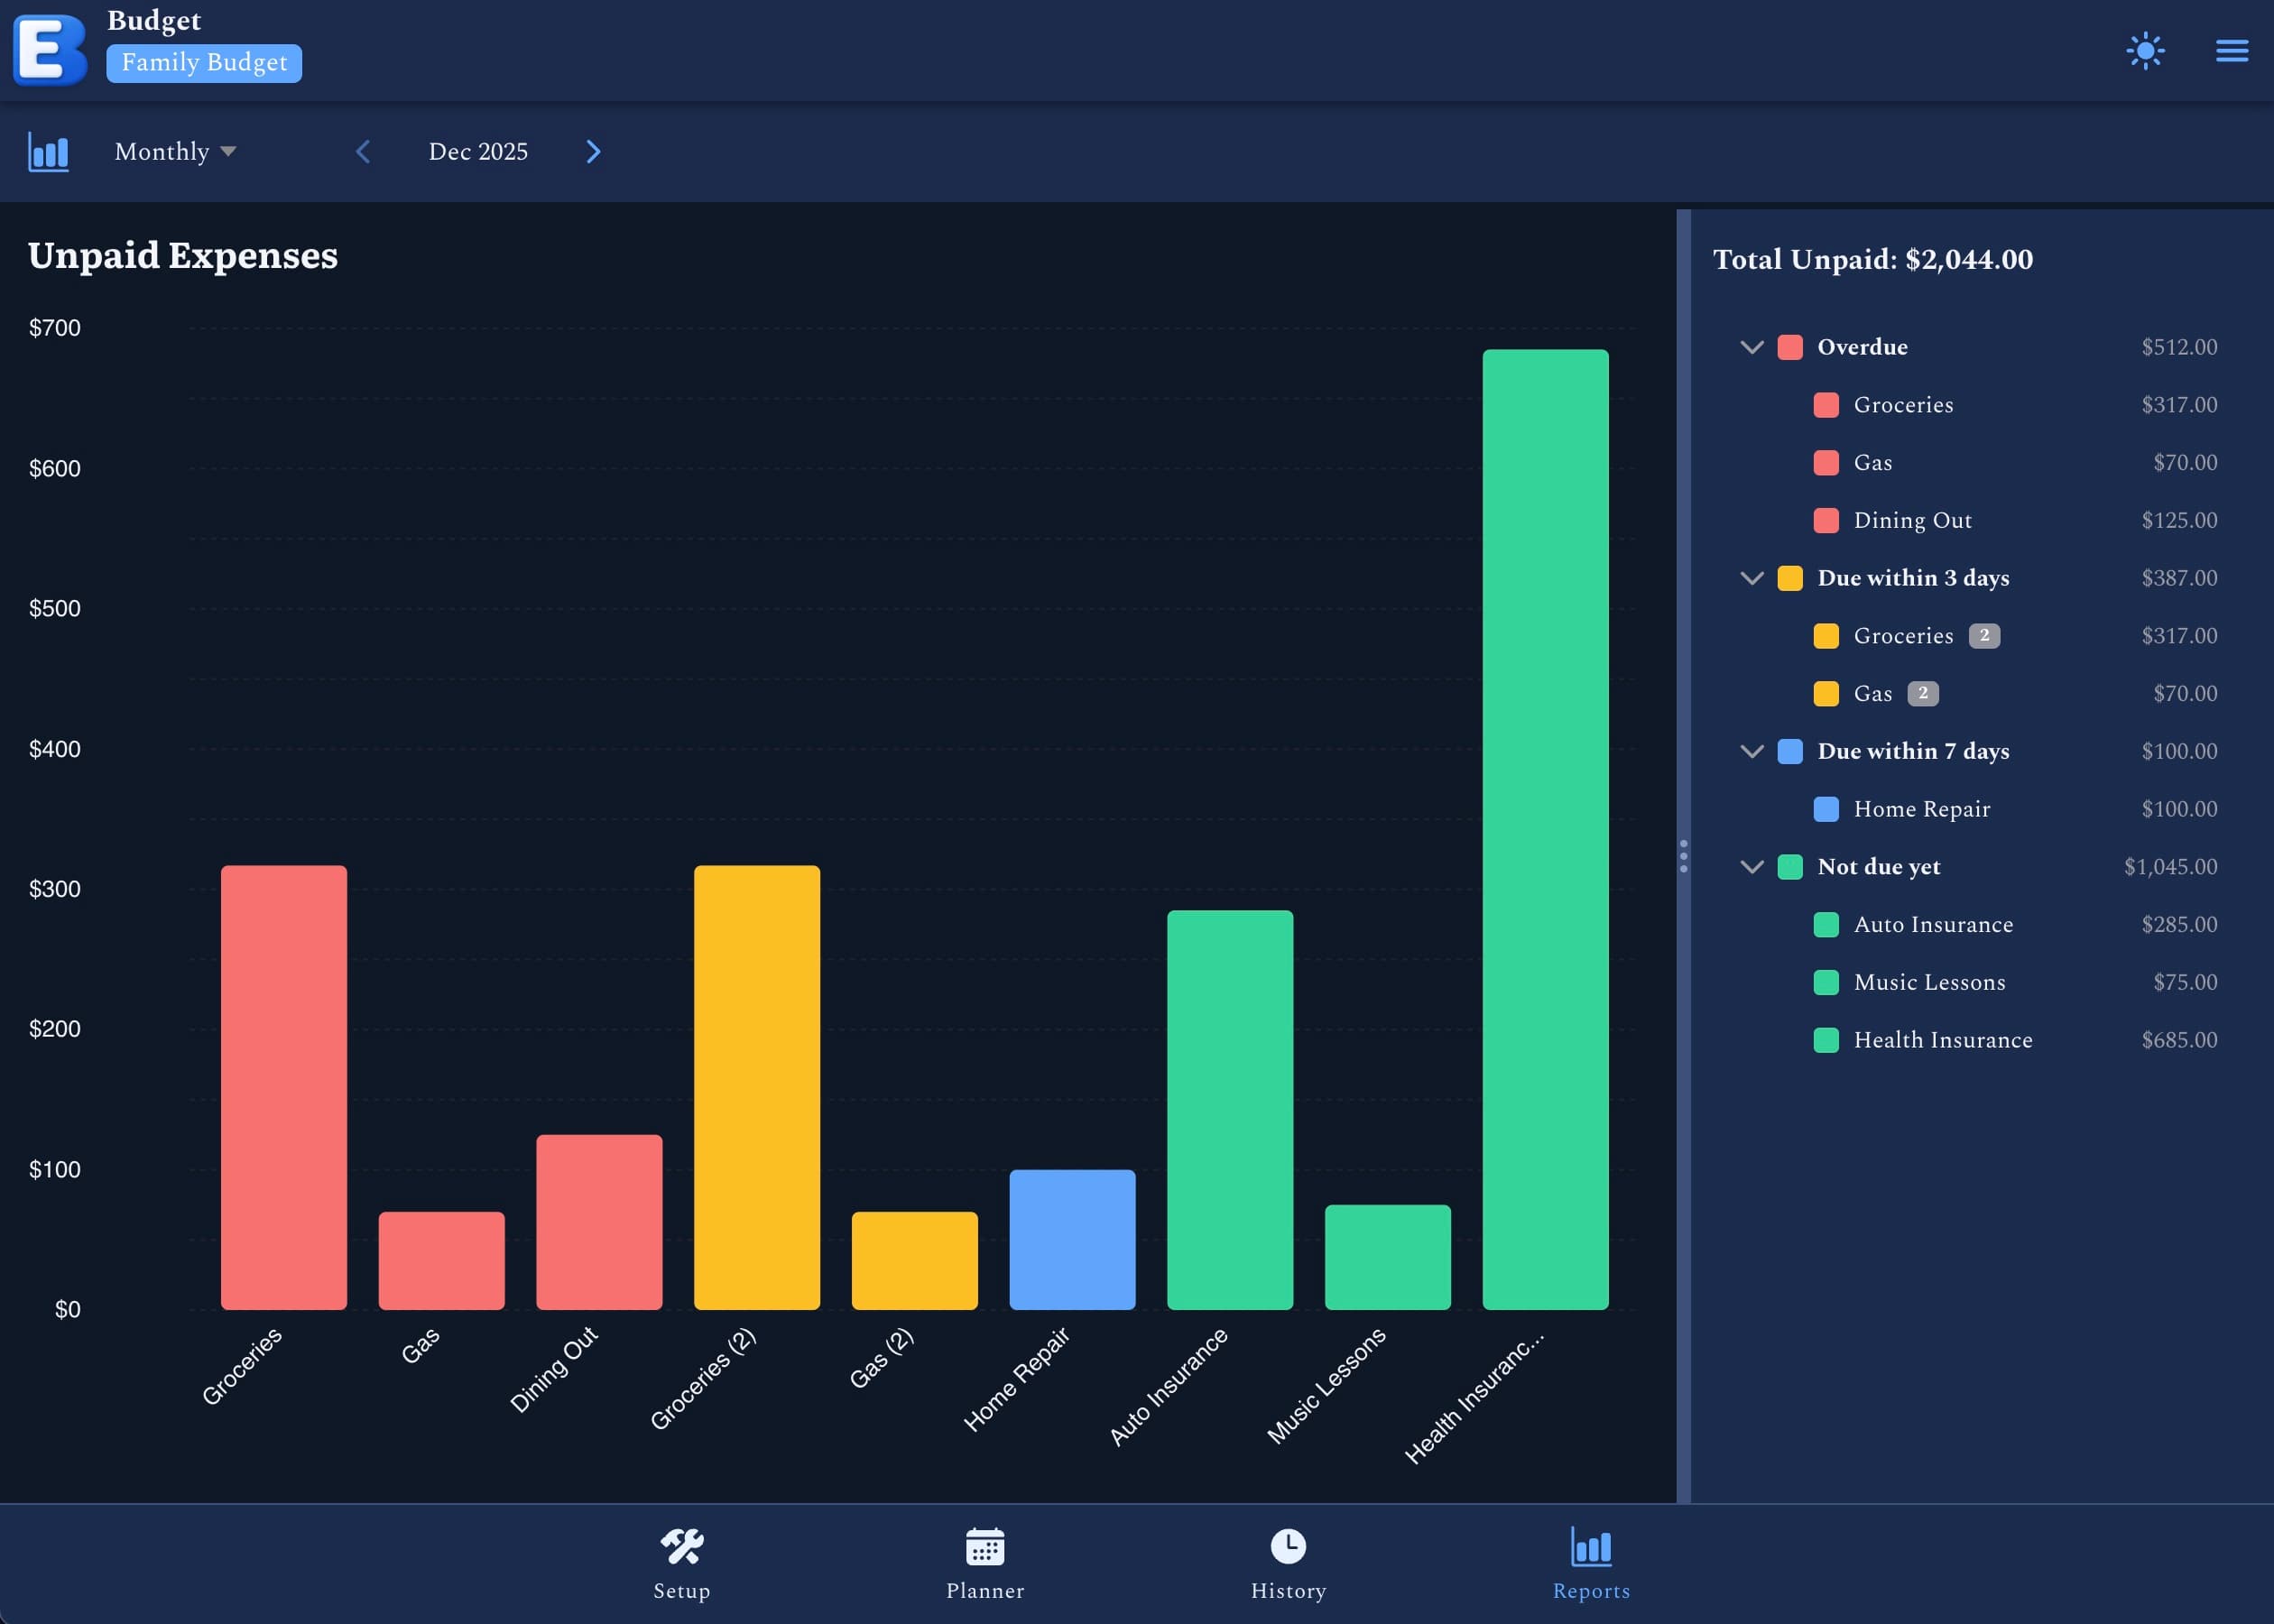Click the green color swatch beside Auto Insurance
This screenshot has width=2274, height=1624.
(x=1827, y=924)
